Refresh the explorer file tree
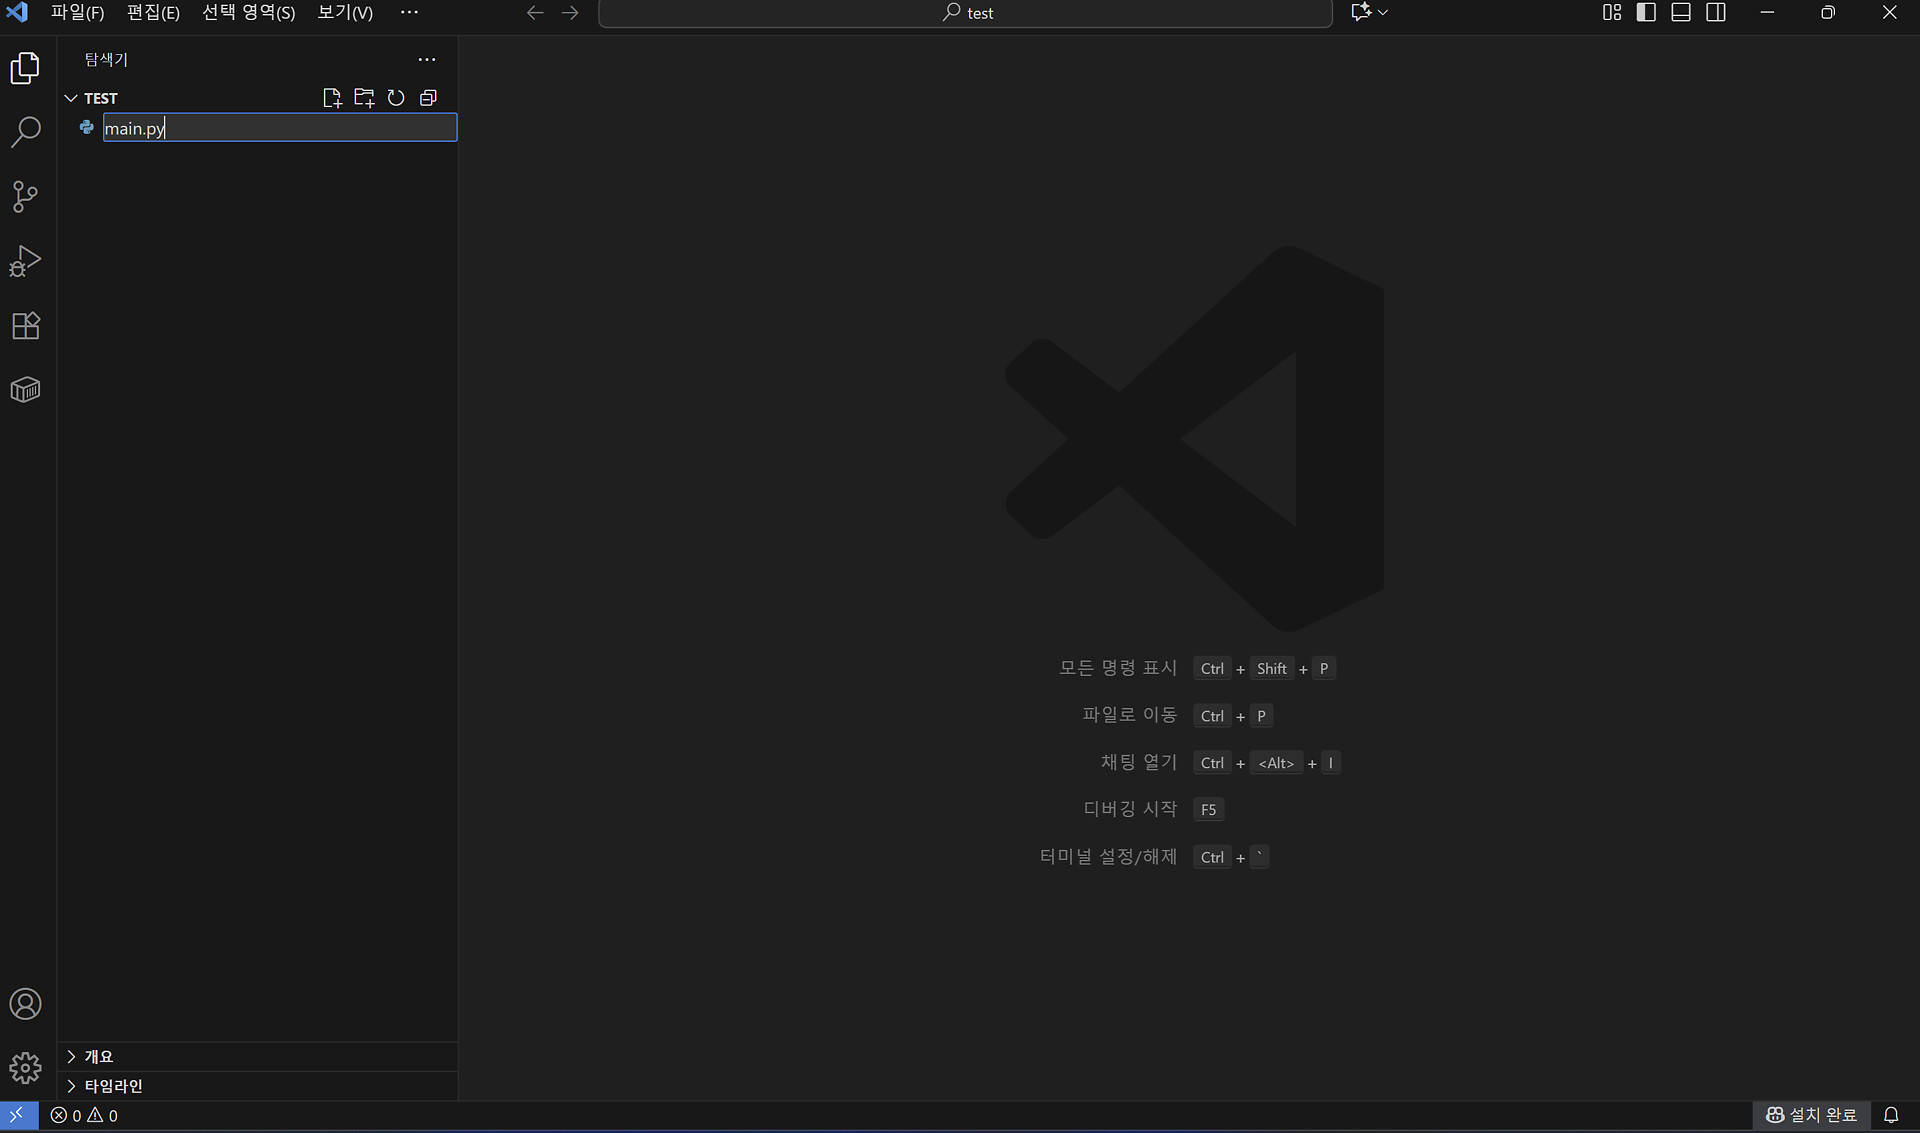 click(396, 98)
